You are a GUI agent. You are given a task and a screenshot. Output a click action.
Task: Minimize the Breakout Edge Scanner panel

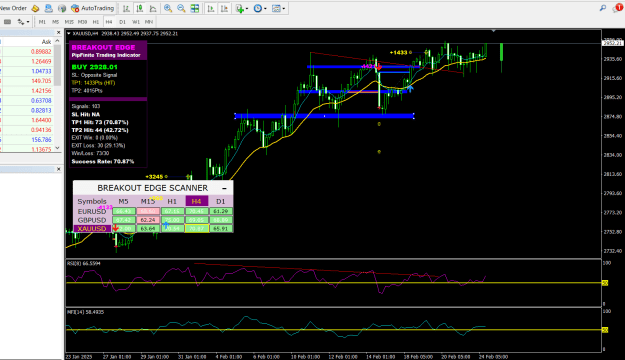(224, 188)
